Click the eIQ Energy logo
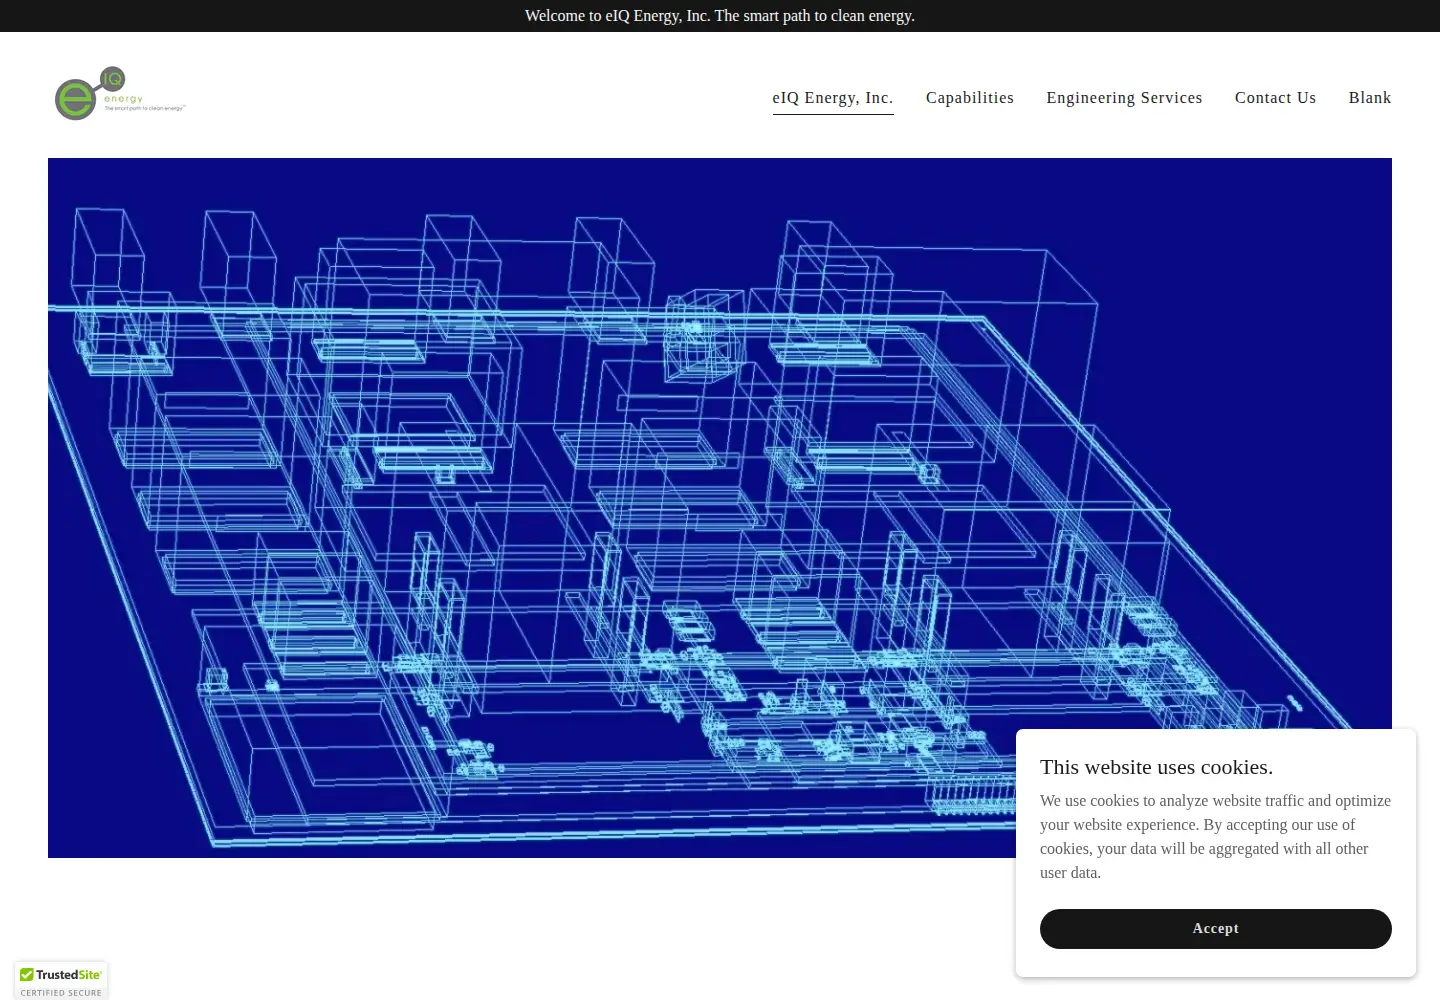 [120, 94]
